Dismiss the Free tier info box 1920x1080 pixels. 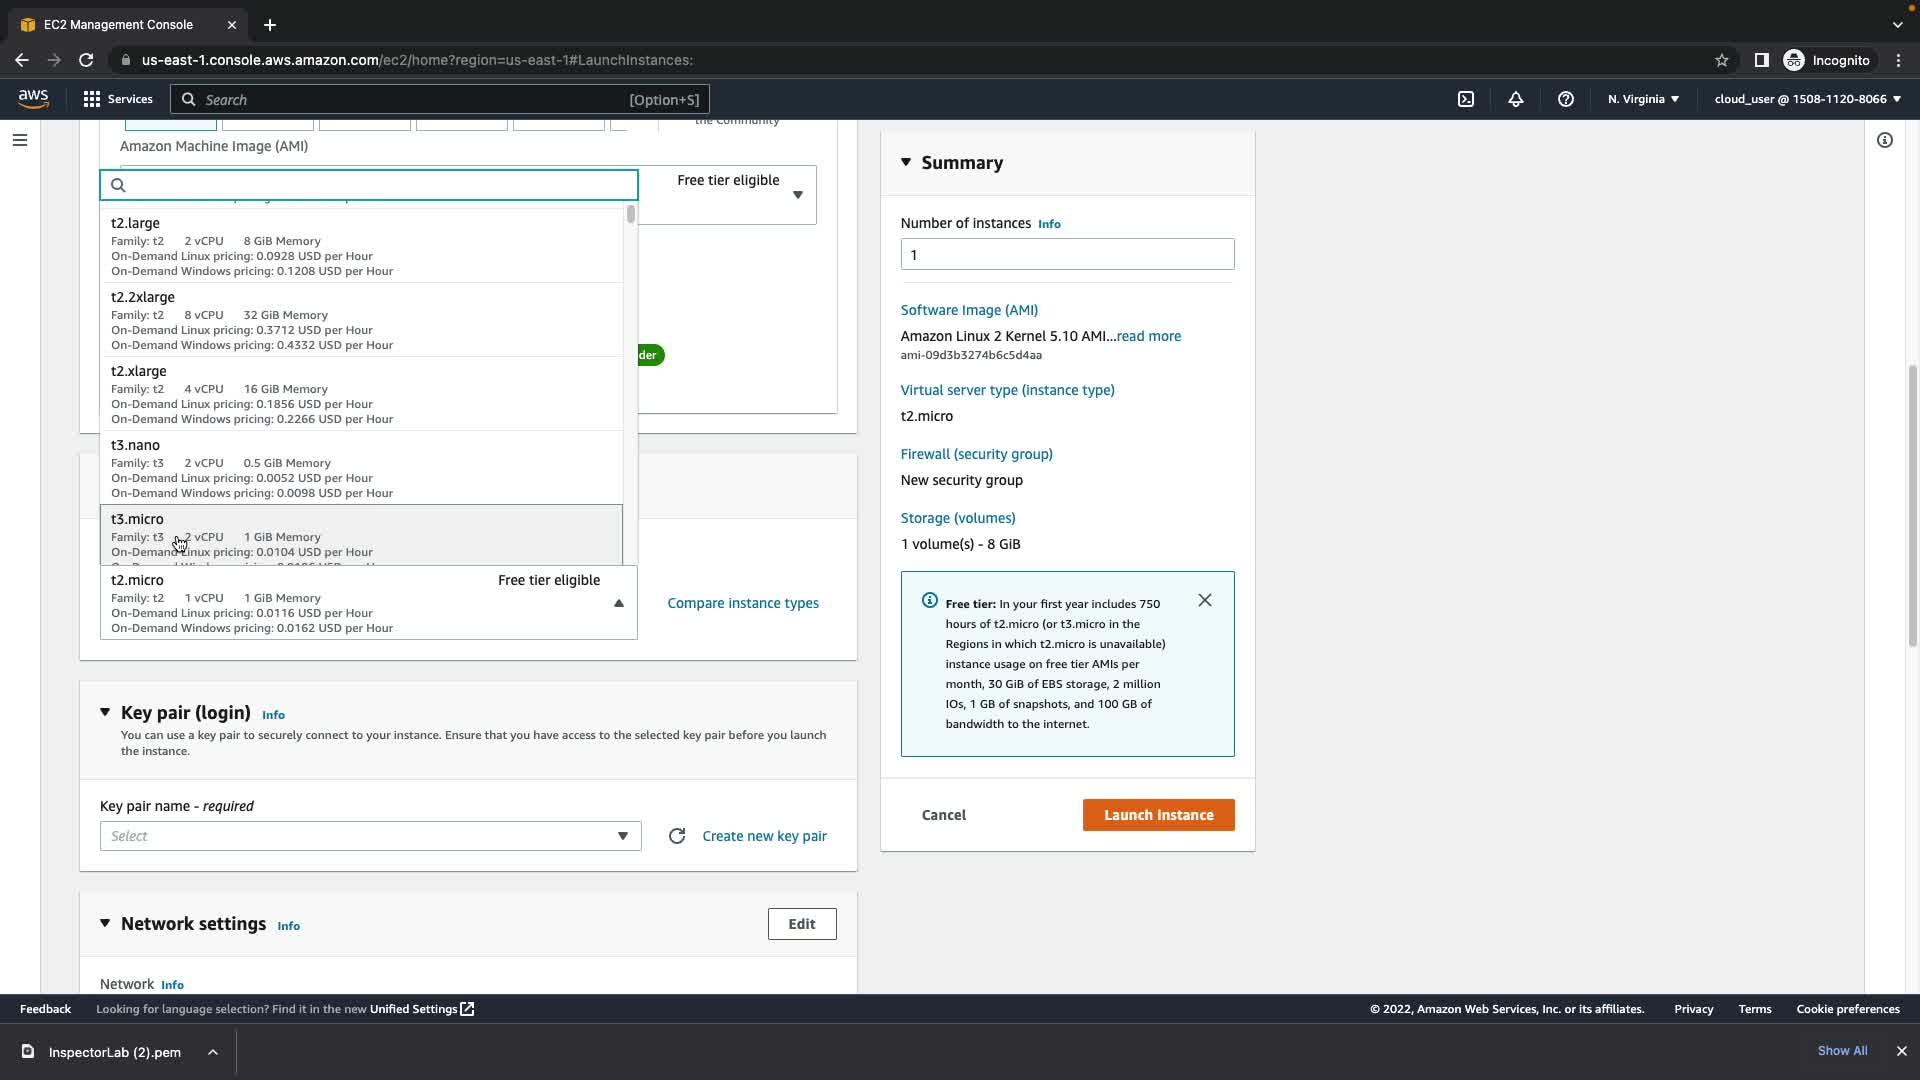coord(1205,600)
